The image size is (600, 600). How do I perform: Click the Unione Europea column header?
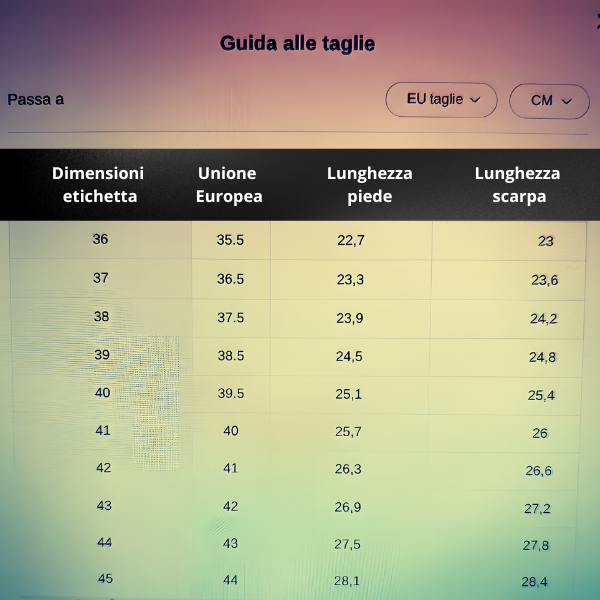[x=228, y=185]
